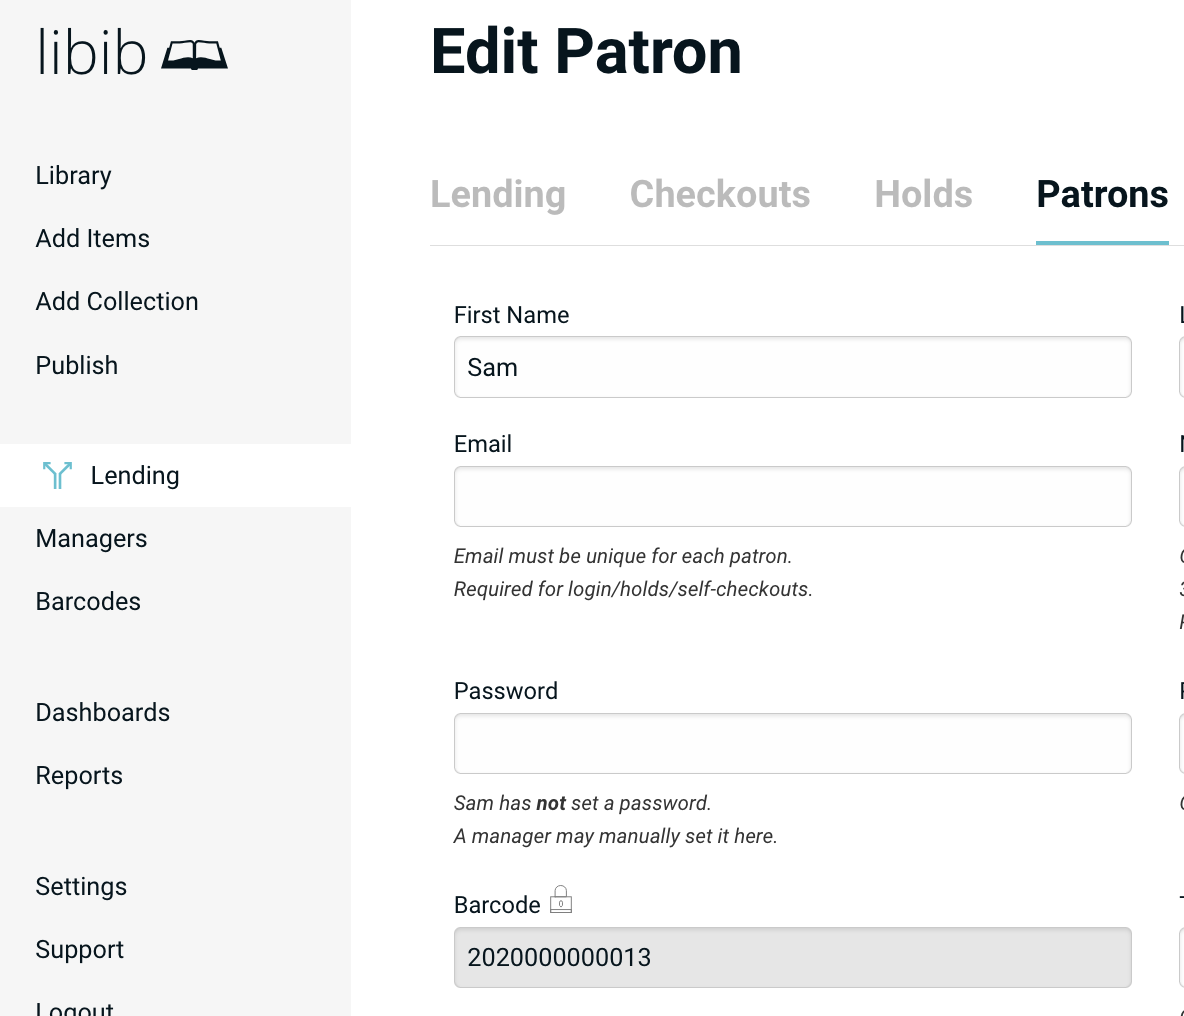Open the Library section from the sidebar

tap(73, 175)
